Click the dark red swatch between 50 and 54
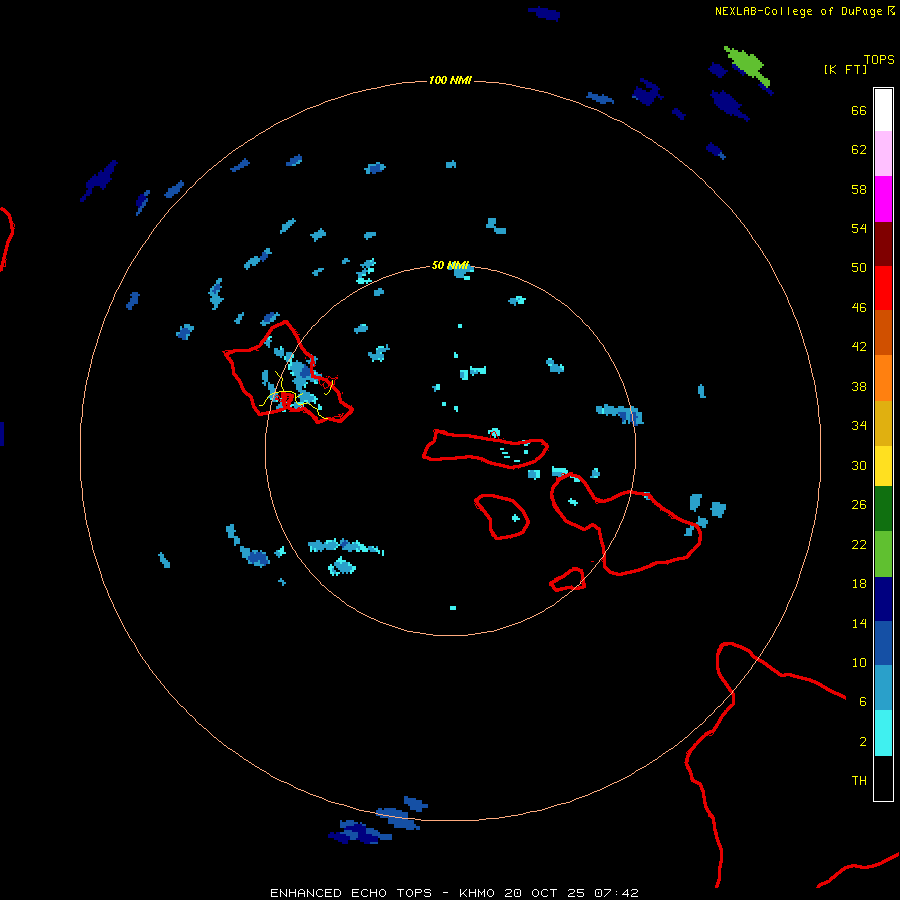 pos(883,244)
